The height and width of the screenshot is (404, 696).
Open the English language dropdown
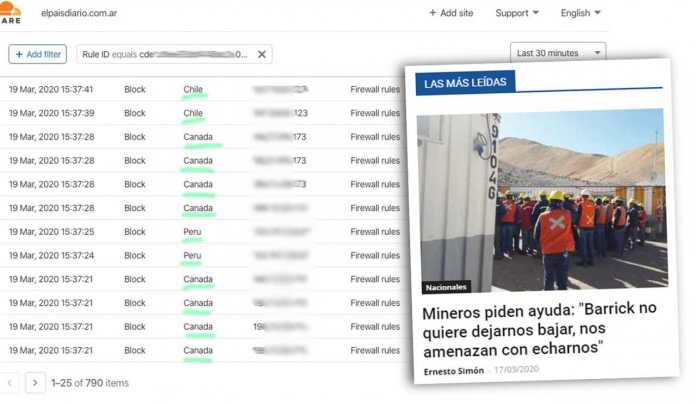click(582, 13)
